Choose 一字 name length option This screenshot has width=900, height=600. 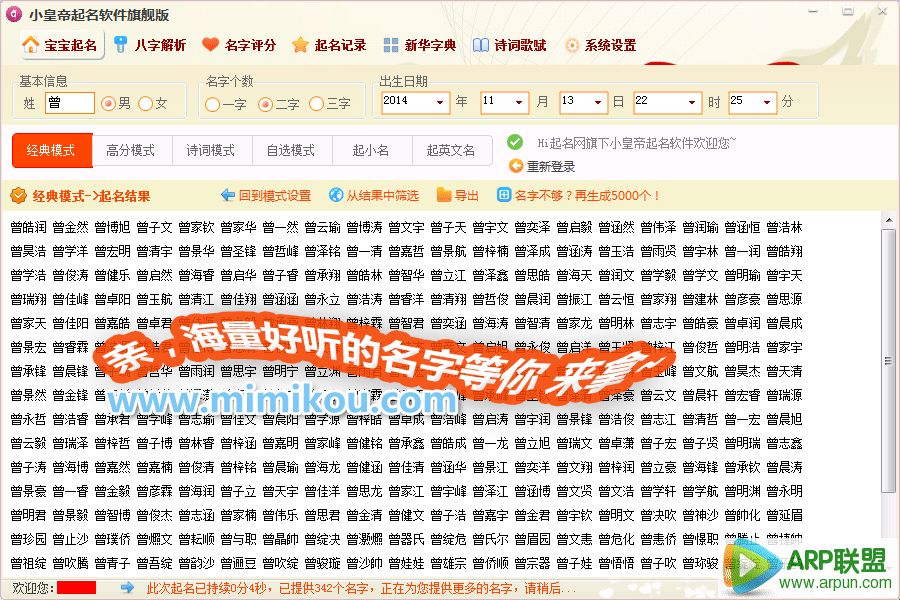point(212,104)
